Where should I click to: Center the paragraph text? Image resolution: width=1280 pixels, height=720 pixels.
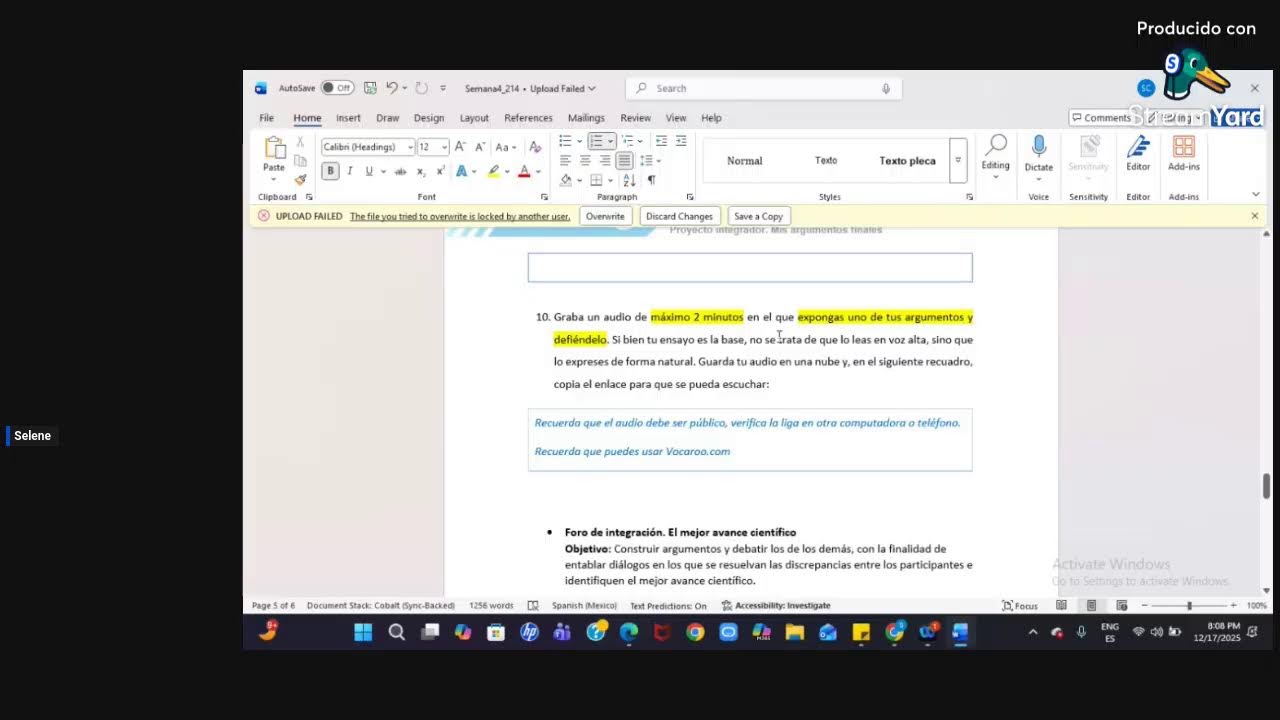tap(585, 160)
